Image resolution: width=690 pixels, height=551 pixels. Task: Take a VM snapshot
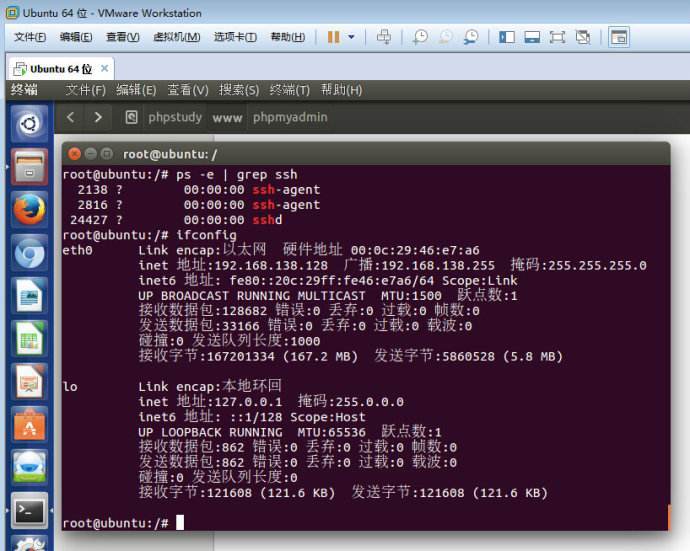(x=420, y=37)
